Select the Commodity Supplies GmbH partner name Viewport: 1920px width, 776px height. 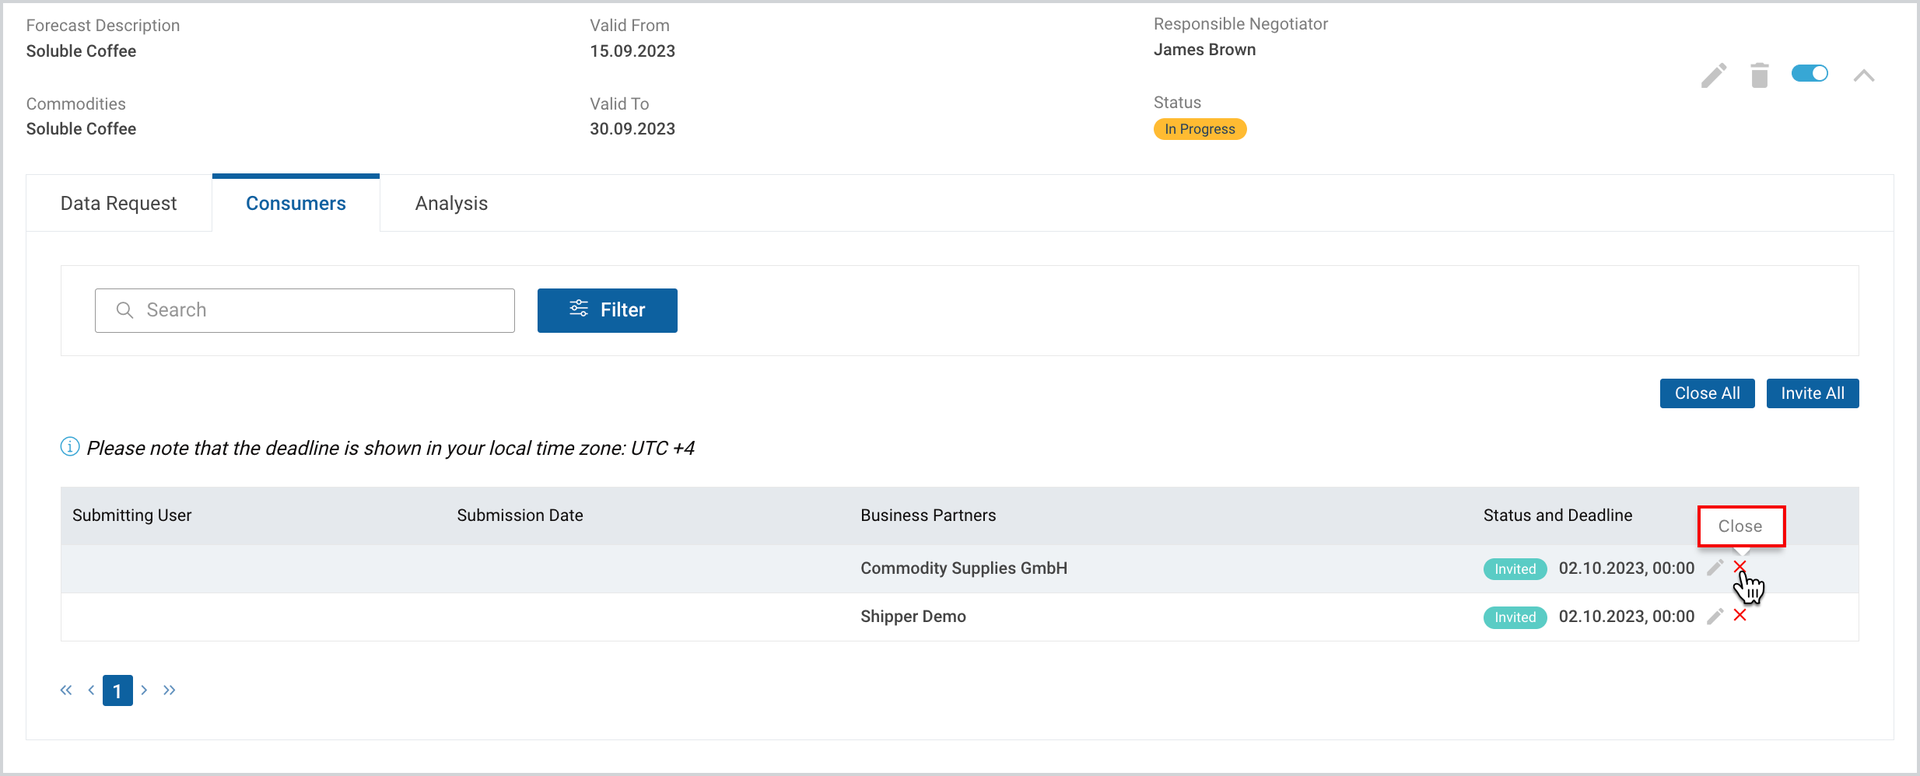tap(964, 568)
